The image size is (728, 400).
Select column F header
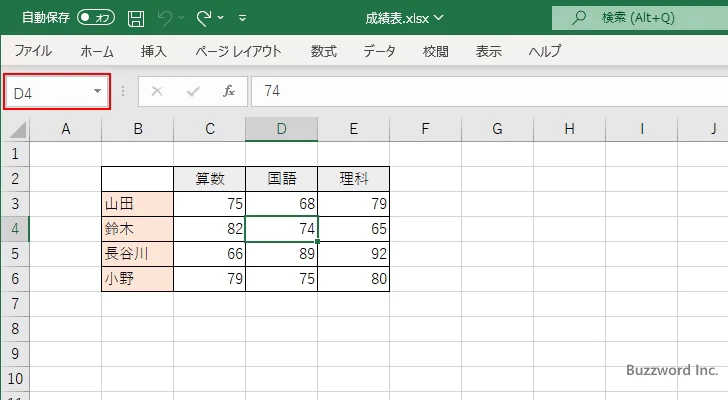point(425,129)
